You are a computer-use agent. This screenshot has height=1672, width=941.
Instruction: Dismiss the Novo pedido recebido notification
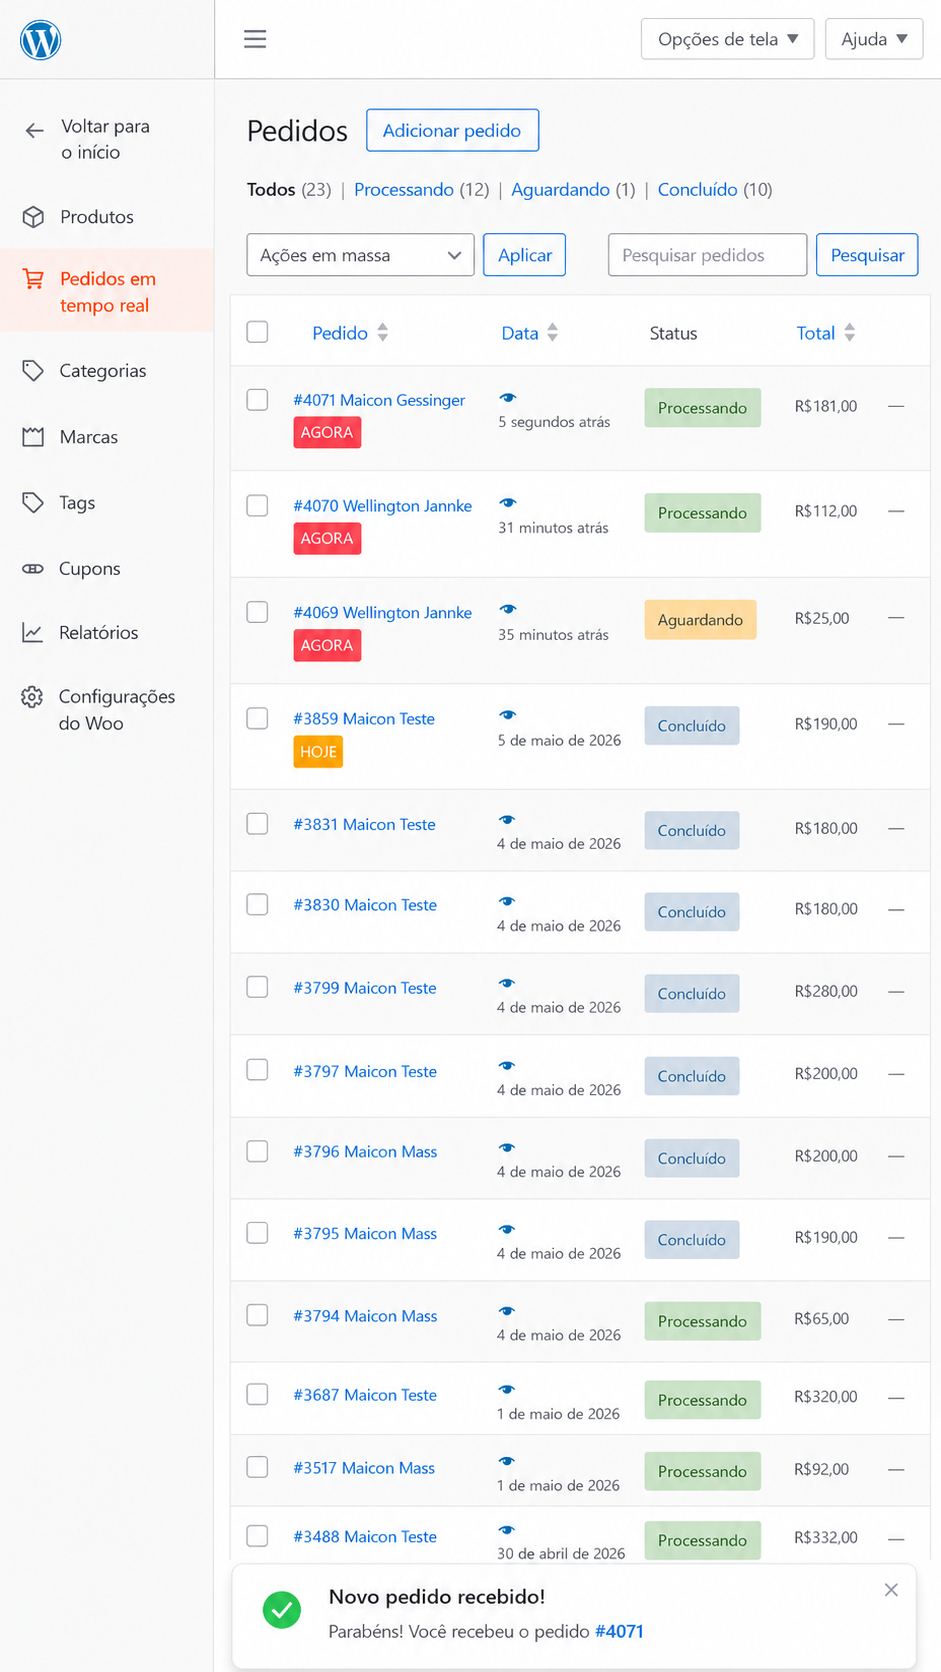[x=891, y=1590]
